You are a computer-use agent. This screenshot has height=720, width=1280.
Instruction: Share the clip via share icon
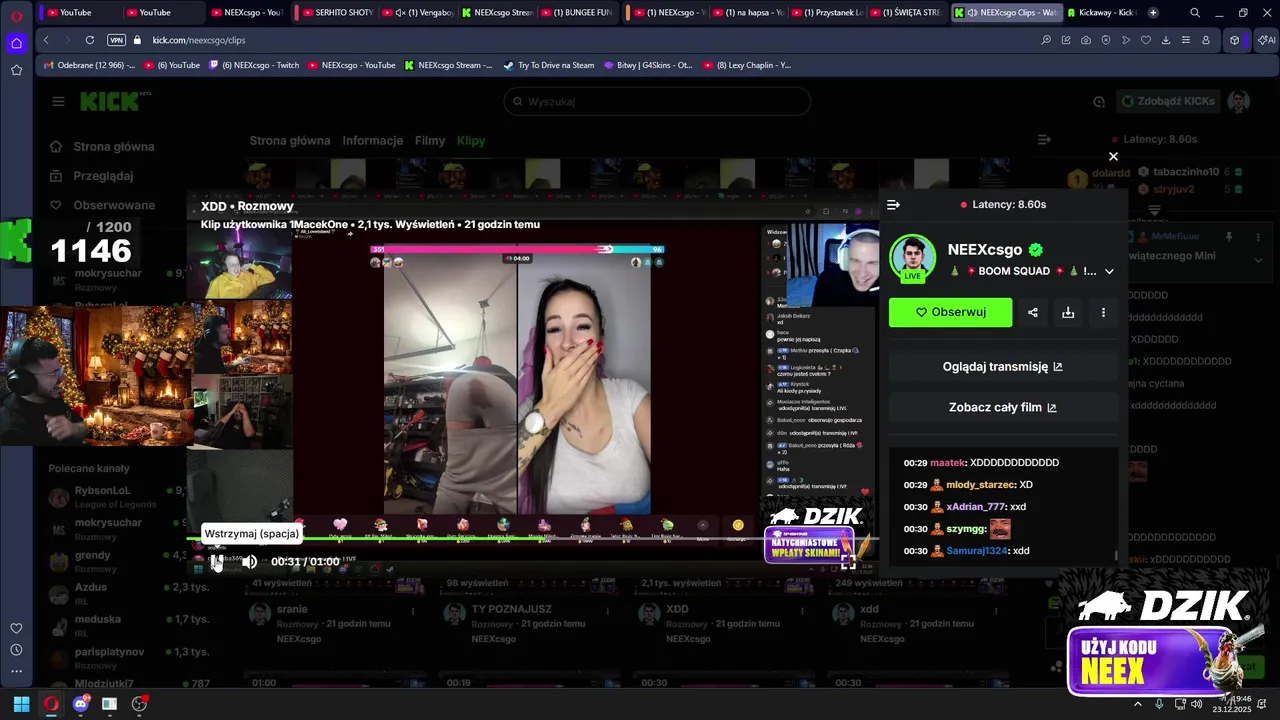(1033, 312)
